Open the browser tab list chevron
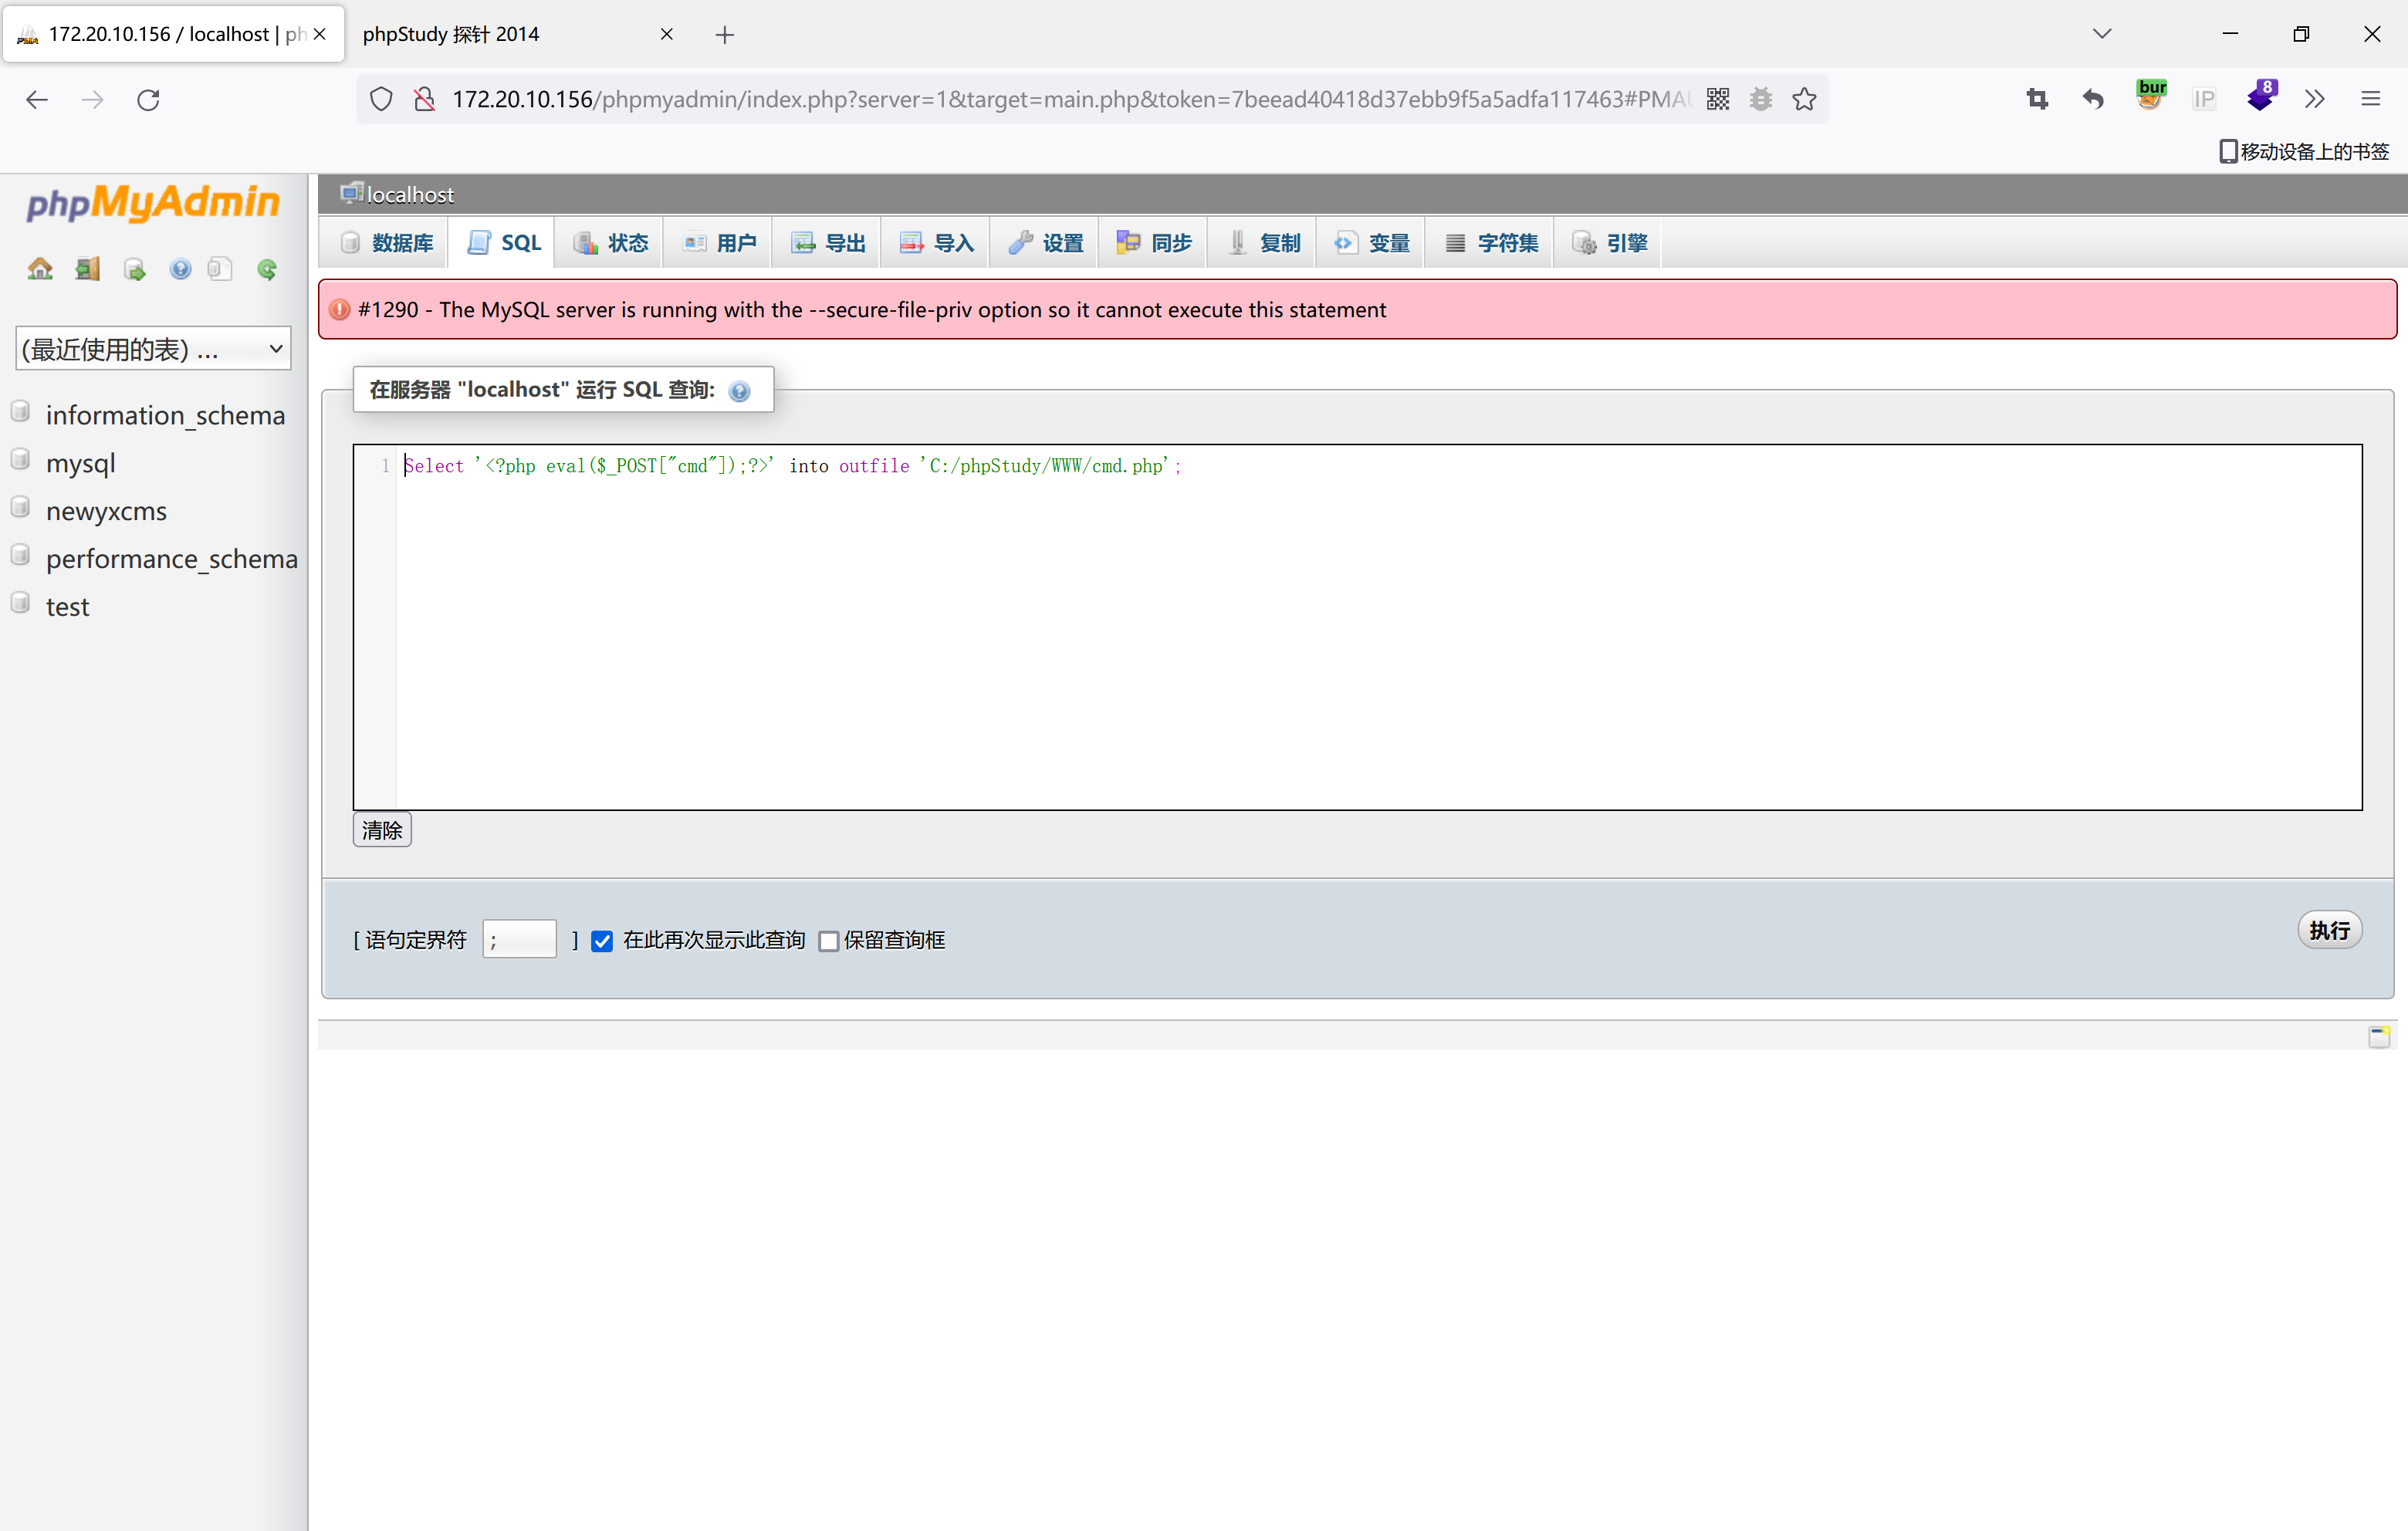Image resolution: width=2408 pixels, height=1531 pixels. pos(2101,33)
